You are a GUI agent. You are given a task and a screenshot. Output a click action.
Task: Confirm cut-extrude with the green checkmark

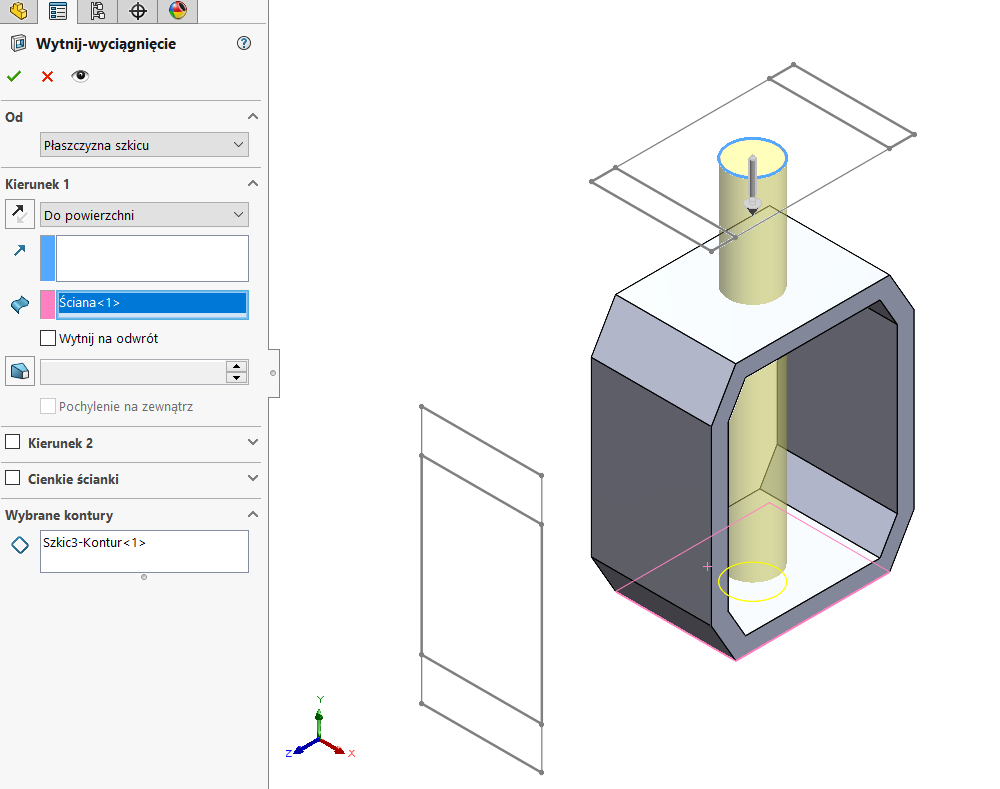pyautogui.click(x=14, y=76)
